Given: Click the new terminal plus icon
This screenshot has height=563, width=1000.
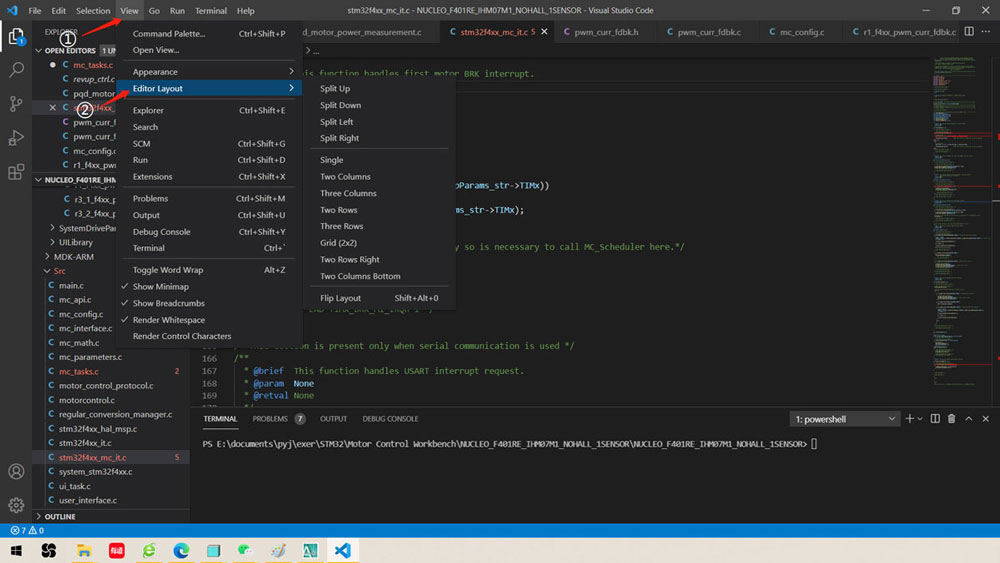Looking at the screenshot, I should [909, 419].
